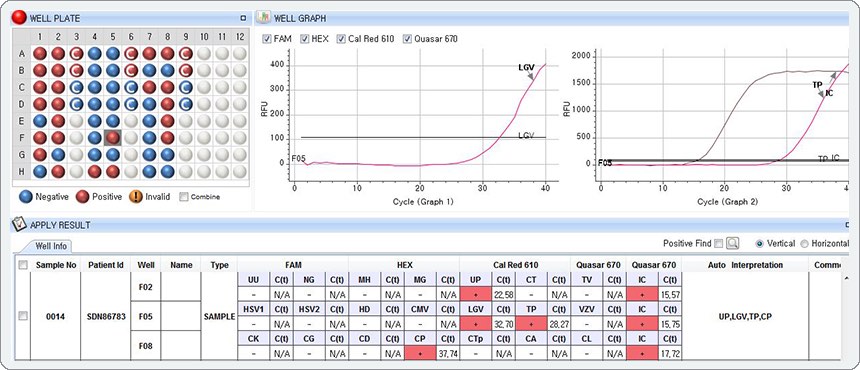Click the blue Negative legend icon

click(x=25, y=196)
